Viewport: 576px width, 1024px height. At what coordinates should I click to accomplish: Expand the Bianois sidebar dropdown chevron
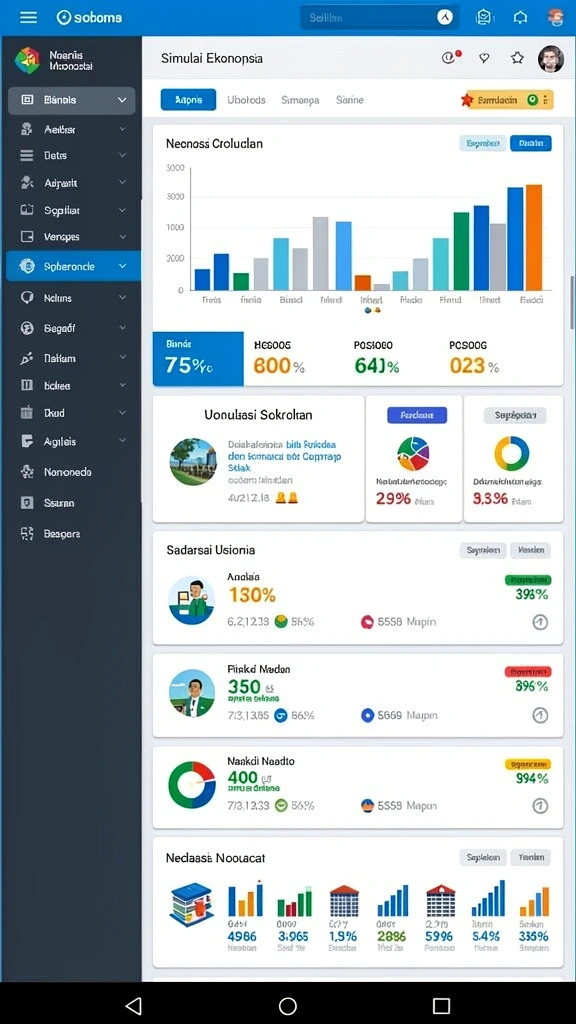(122, 100)
